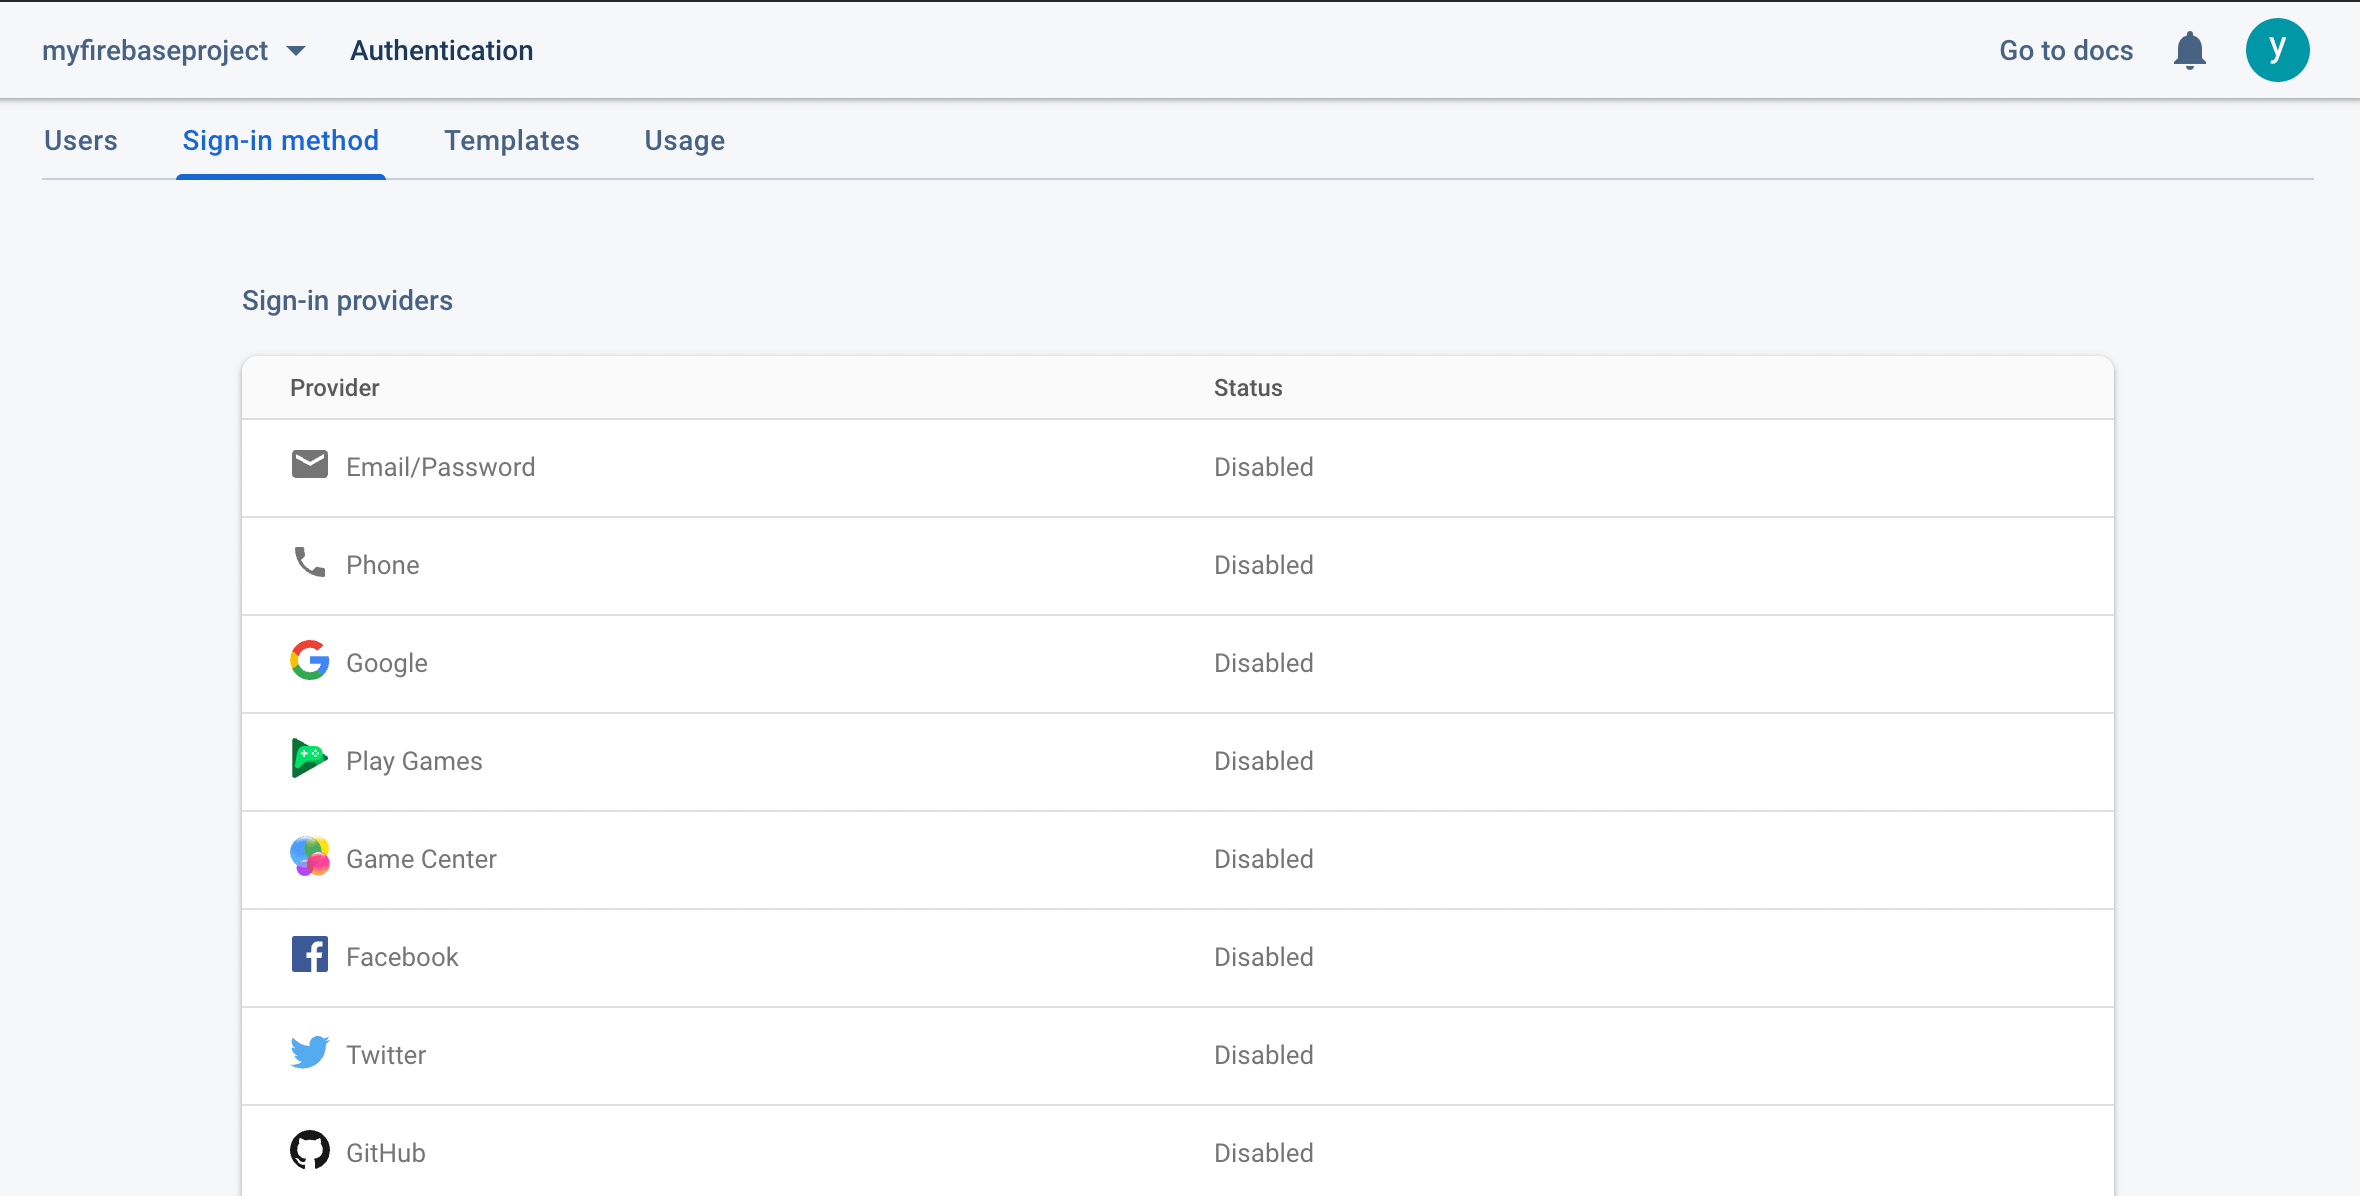Click Disabled status in Google row
Viewport: 2360px width, 1196px height.
pos(1263,663)
